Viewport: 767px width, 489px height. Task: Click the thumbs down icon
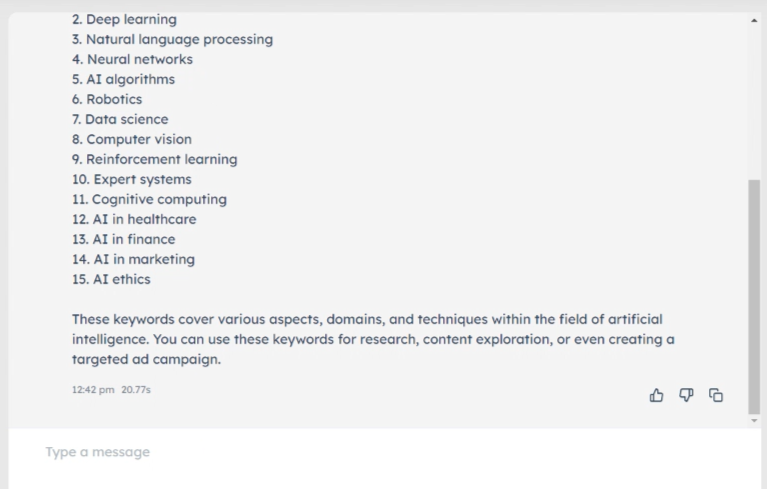pyautogui.click(x=686, y=395)
